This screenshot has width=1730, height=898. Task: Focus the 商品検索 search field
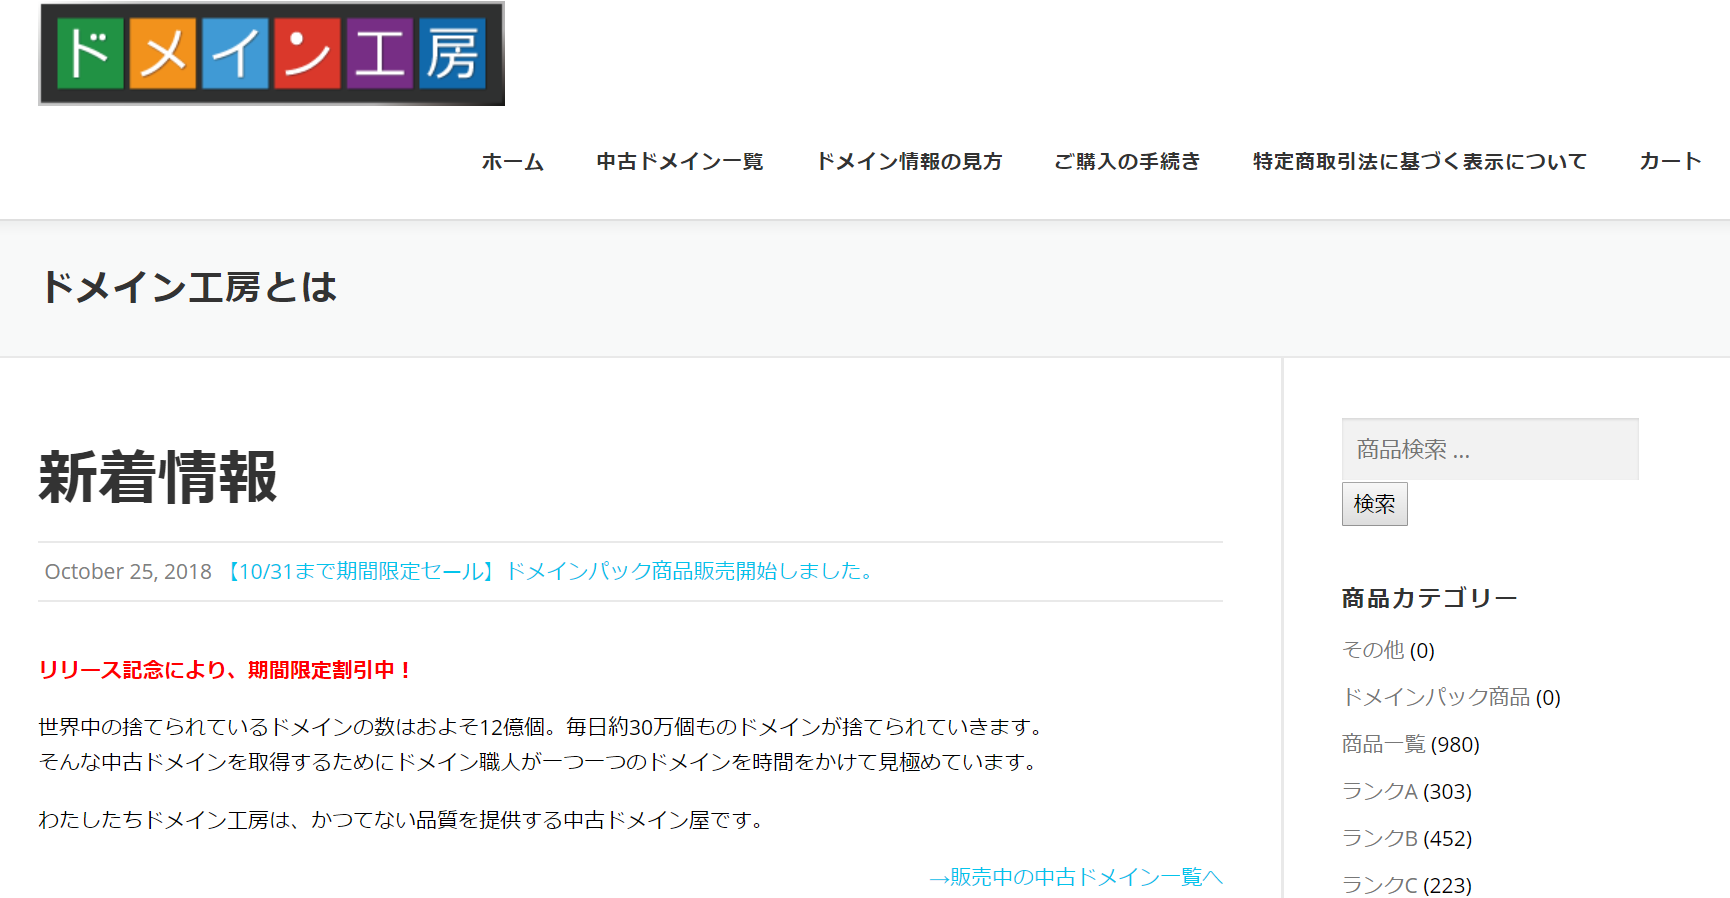pyautogui.click(x=1489, y=450)
